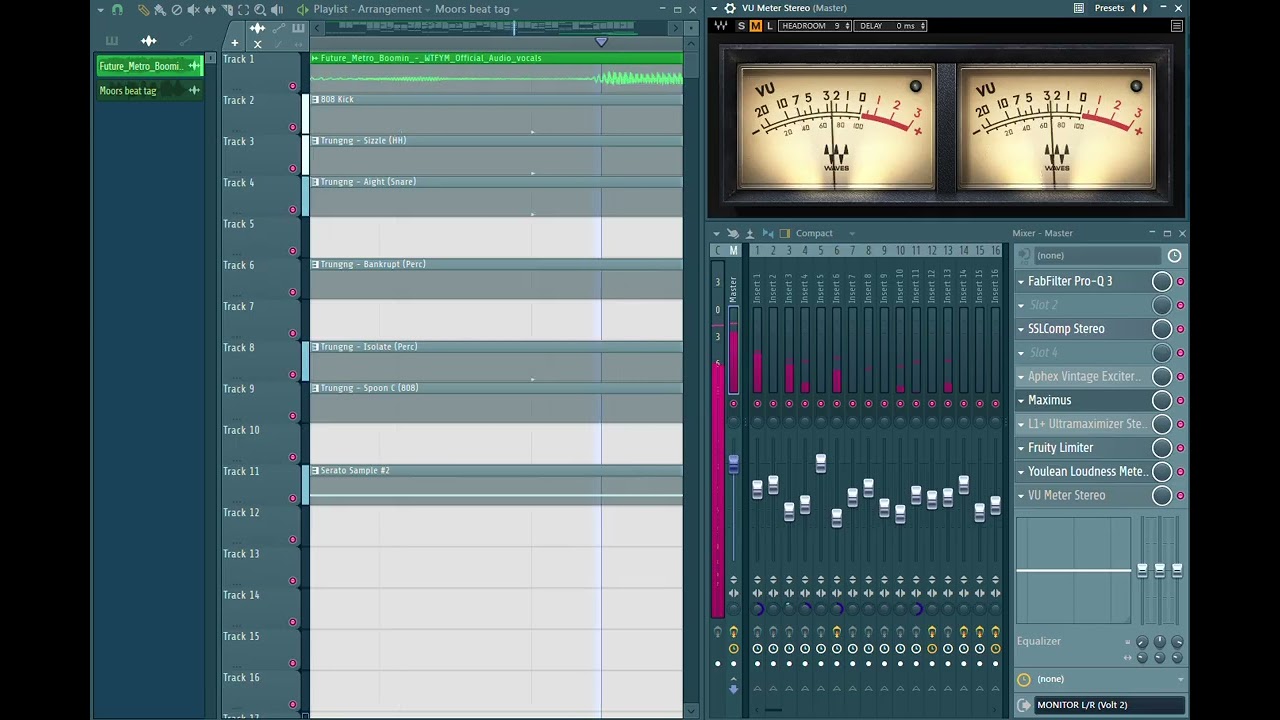
Task: Open the Youlean Loudness Meter slot arrow
Action: (1021, 472)
